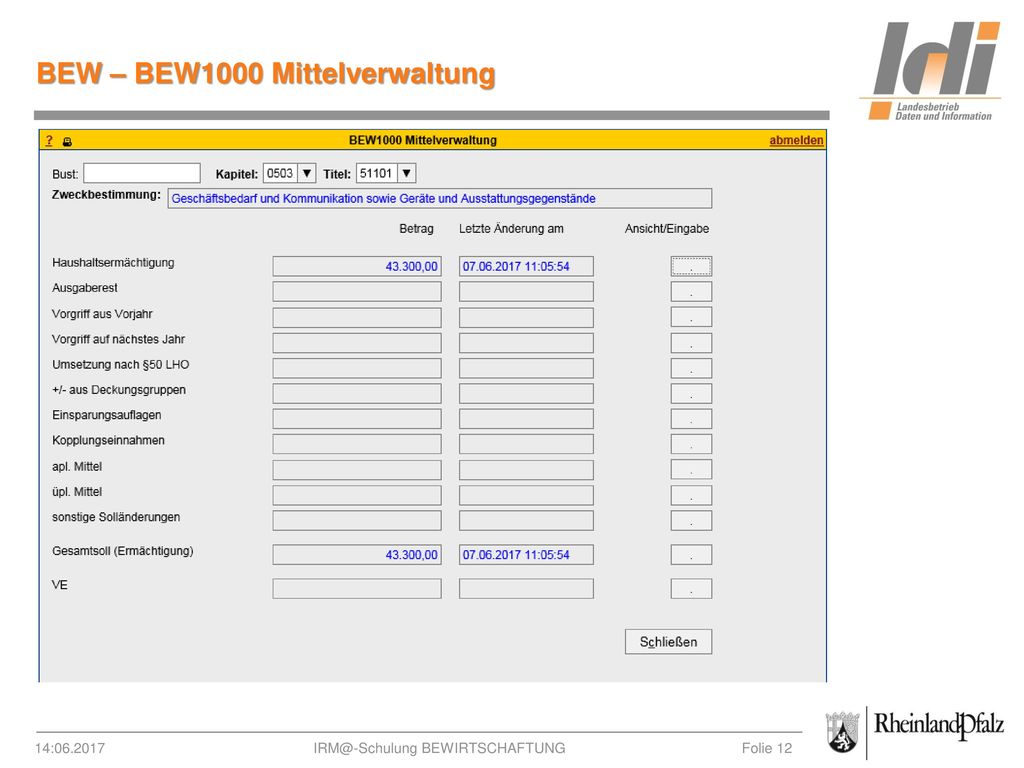Click the Ausgaberest Betrag field
This screenshot has height=768, width=1024.
pyautogui.click(x=357, y=291)
